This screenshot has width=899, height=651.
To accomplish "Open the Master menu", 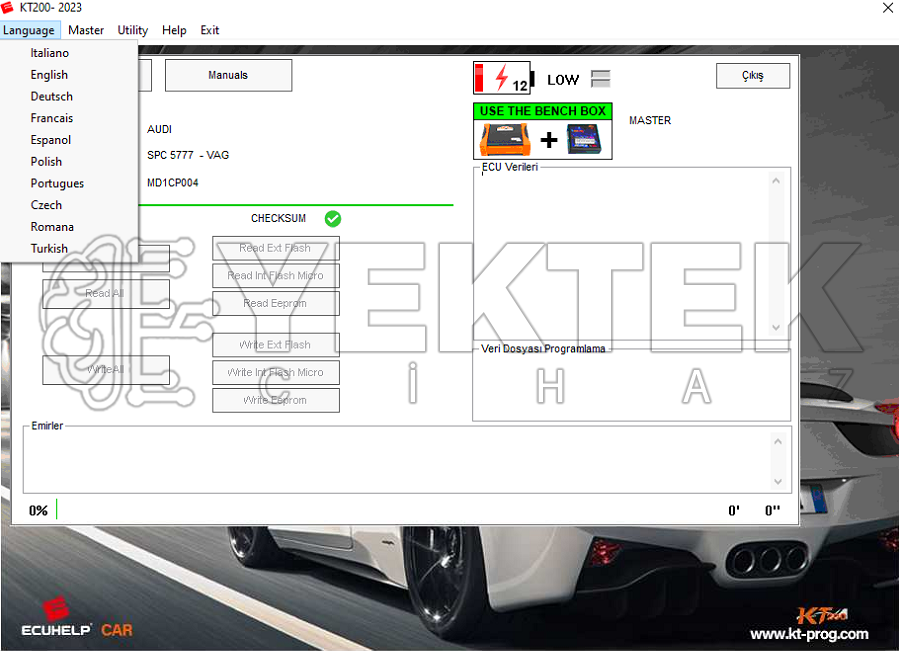I will [85, 30].
